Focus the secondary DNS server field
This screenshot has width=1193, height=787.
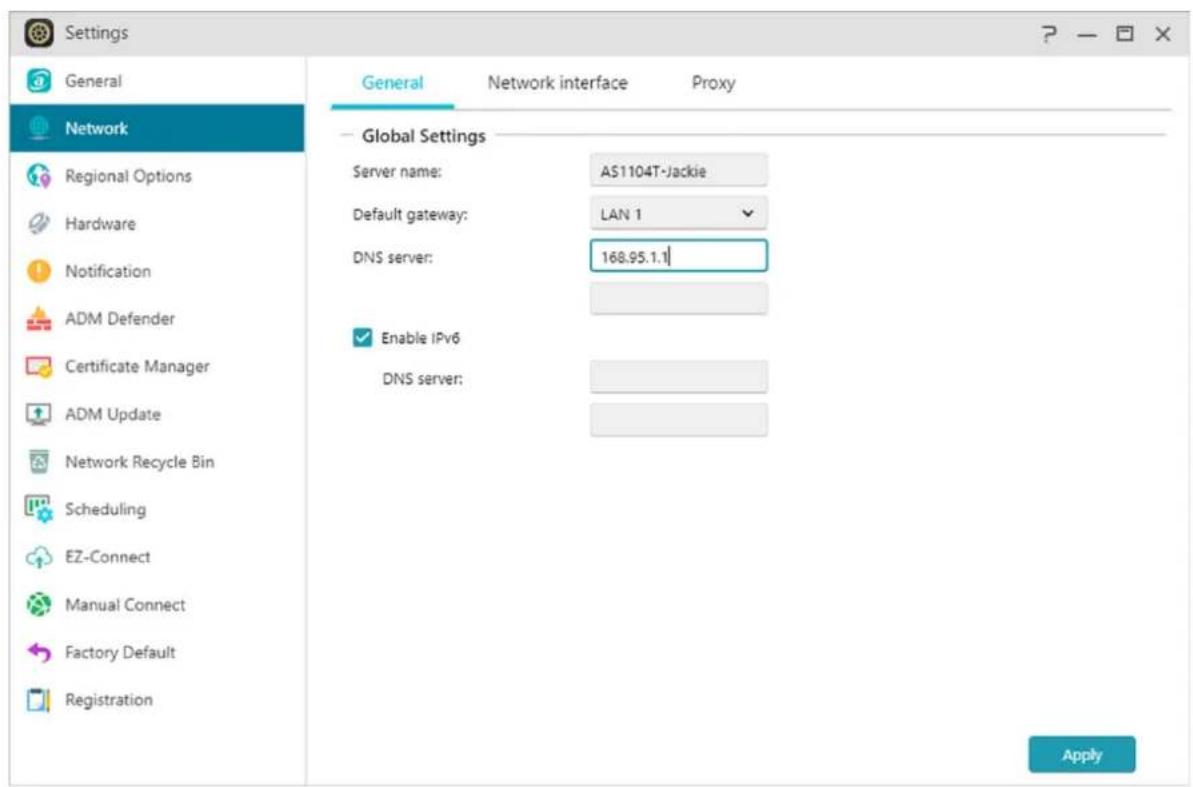tap(678, 299)
